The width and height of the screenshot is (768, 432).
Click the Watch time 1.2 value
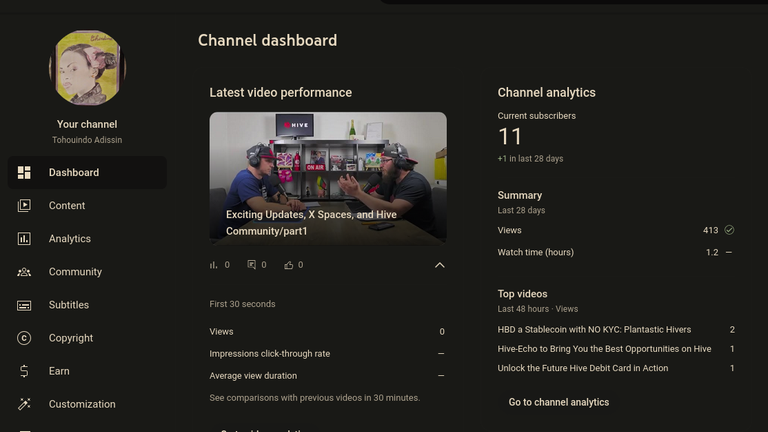tap(712, 252)
